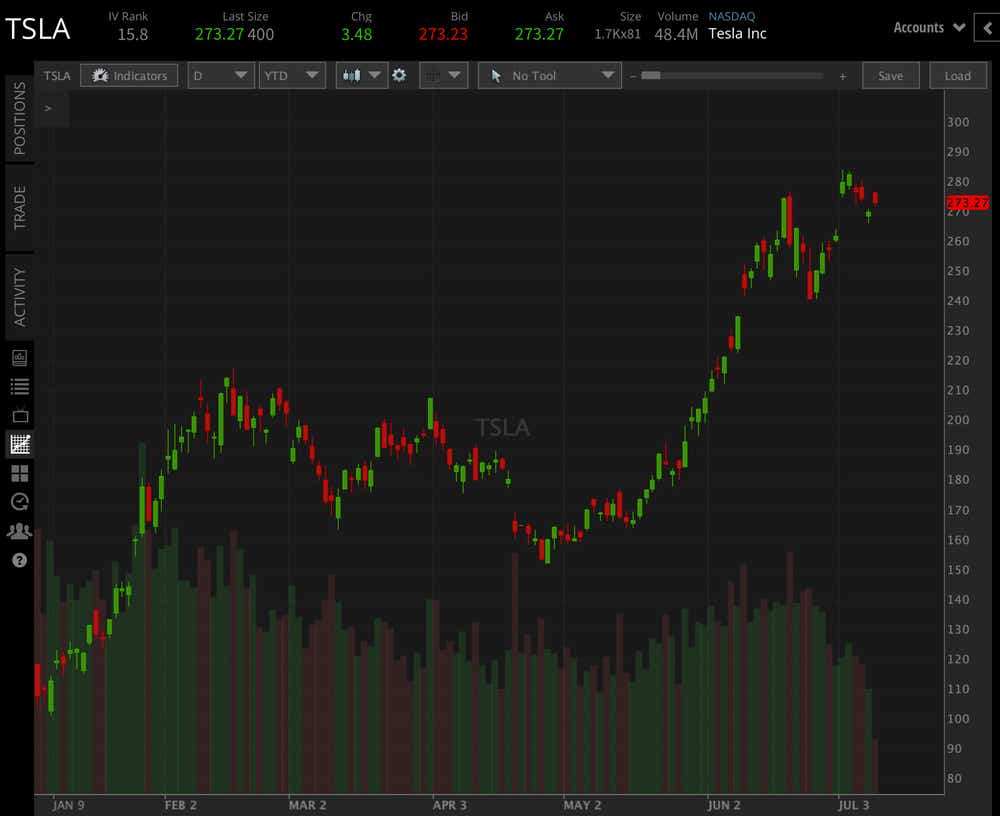Open the Indicators studies menu

(129, 75)
